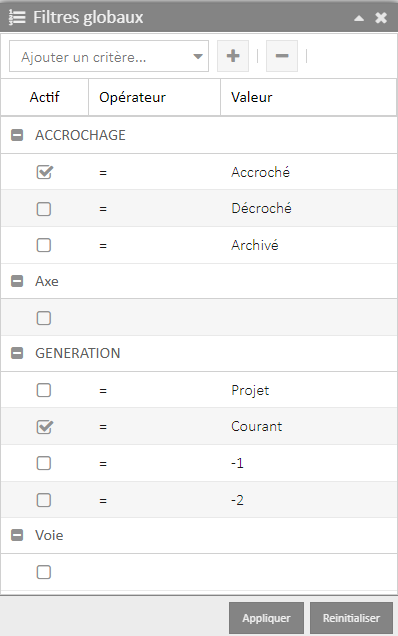Screen dimensions: 398x636
Task: Collapse the Voie group
Action: click(x=17, y=535)
